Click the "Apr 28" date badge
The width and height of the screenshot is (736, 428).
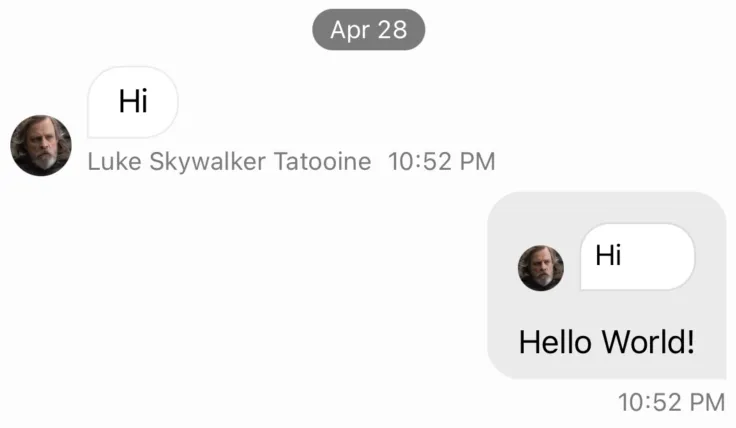point(368,30)
